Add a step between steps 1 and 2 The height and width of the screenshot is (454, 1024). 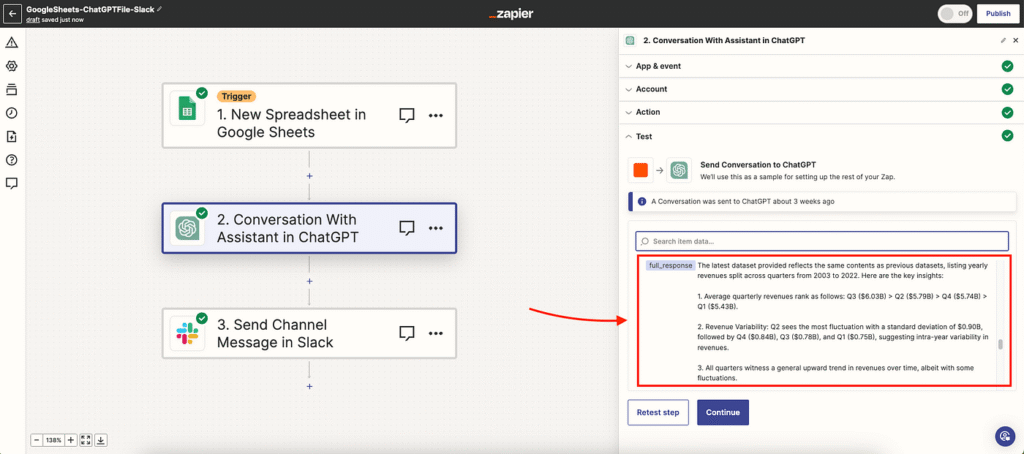point(310,176)
